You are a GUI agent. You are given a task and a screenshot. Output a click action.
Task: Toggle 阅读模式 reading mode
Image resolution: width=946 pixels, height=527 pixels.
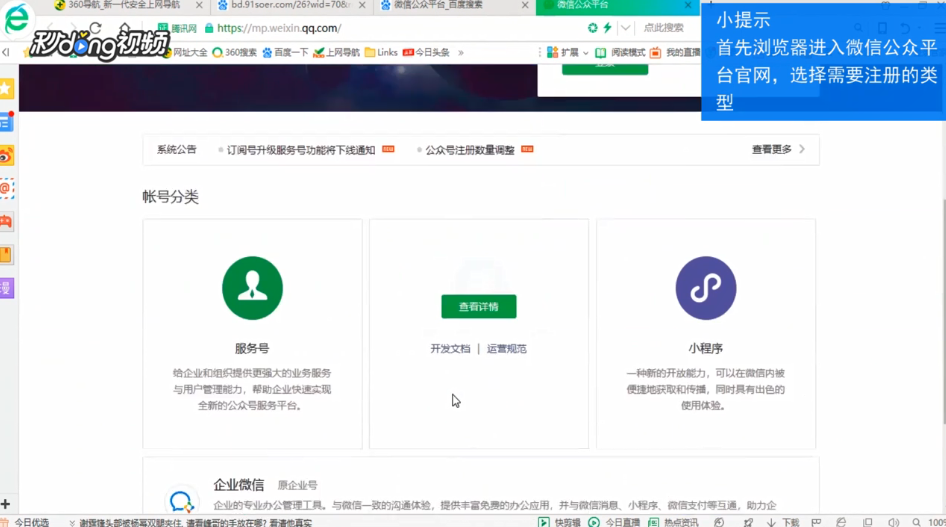(620, 52)
